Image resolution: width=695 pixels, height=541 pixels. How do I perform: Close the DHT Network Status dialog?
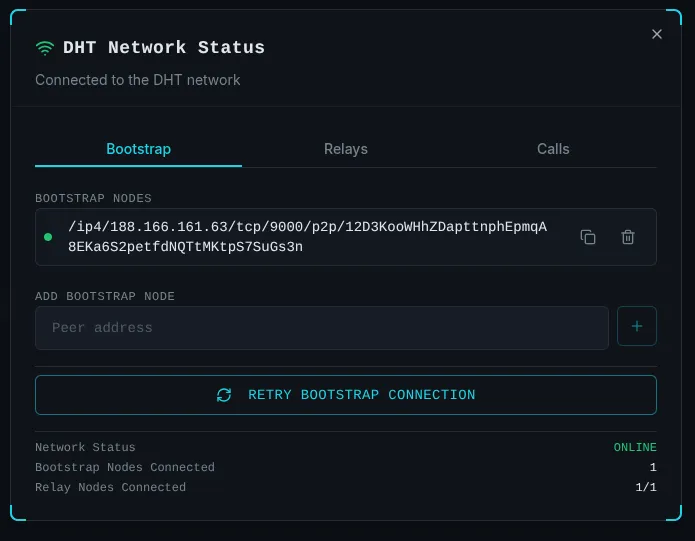coord(657,34)
